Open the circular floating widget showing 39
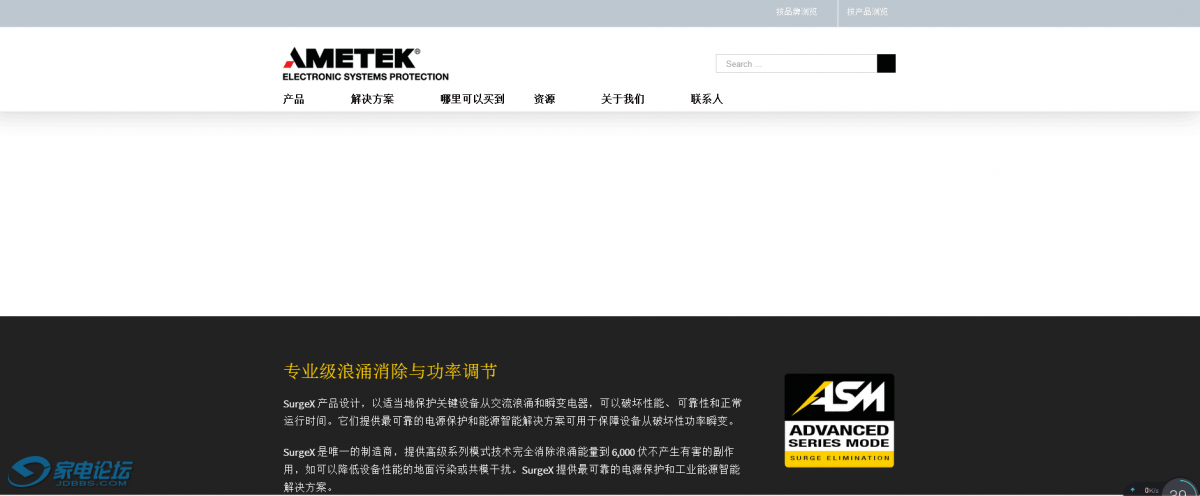The image size is (1200, 496). point(1180,490)
